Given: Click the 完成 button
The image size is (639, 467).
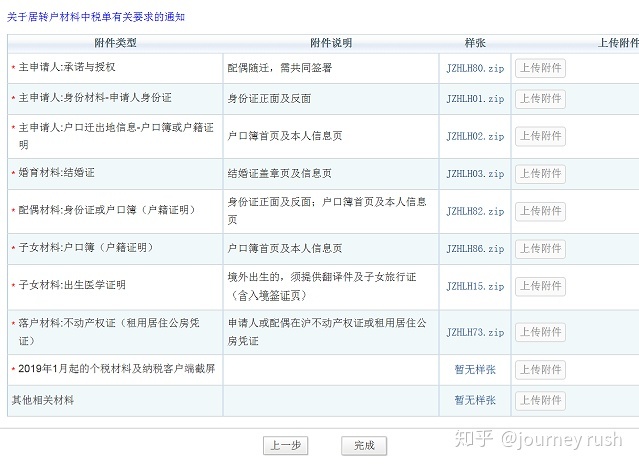Looking at the screenshot, I should (x=364, y=445).
